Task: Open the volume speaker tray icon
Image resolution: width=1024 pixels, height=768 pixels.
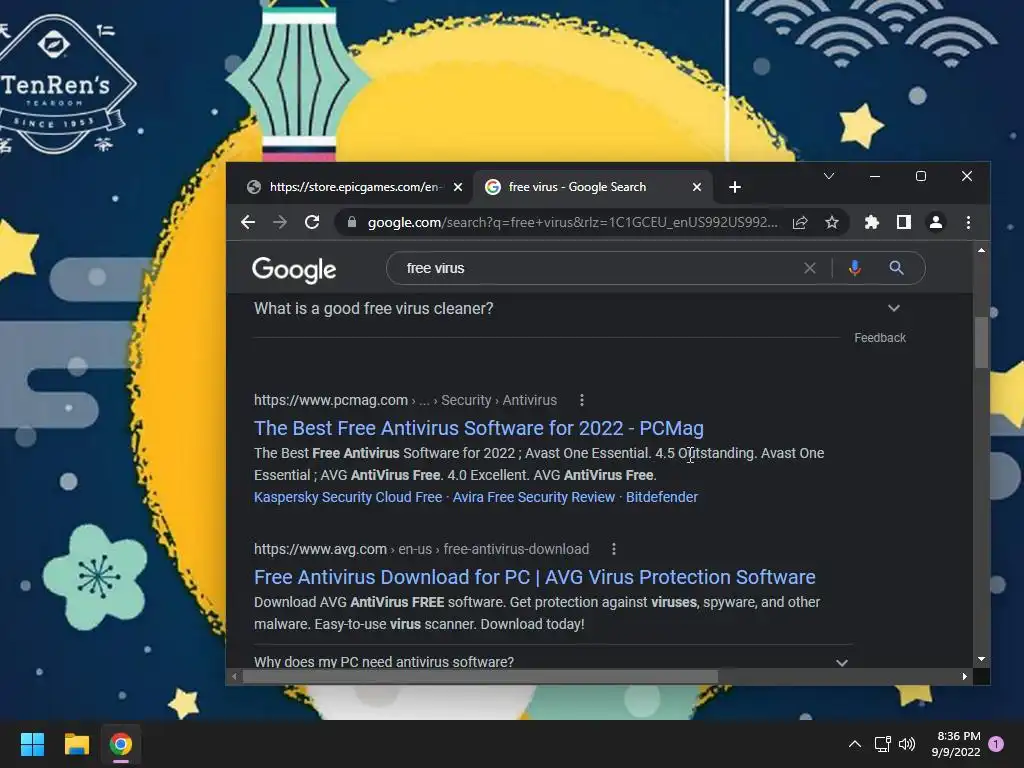Action: (x=907, y=744)
